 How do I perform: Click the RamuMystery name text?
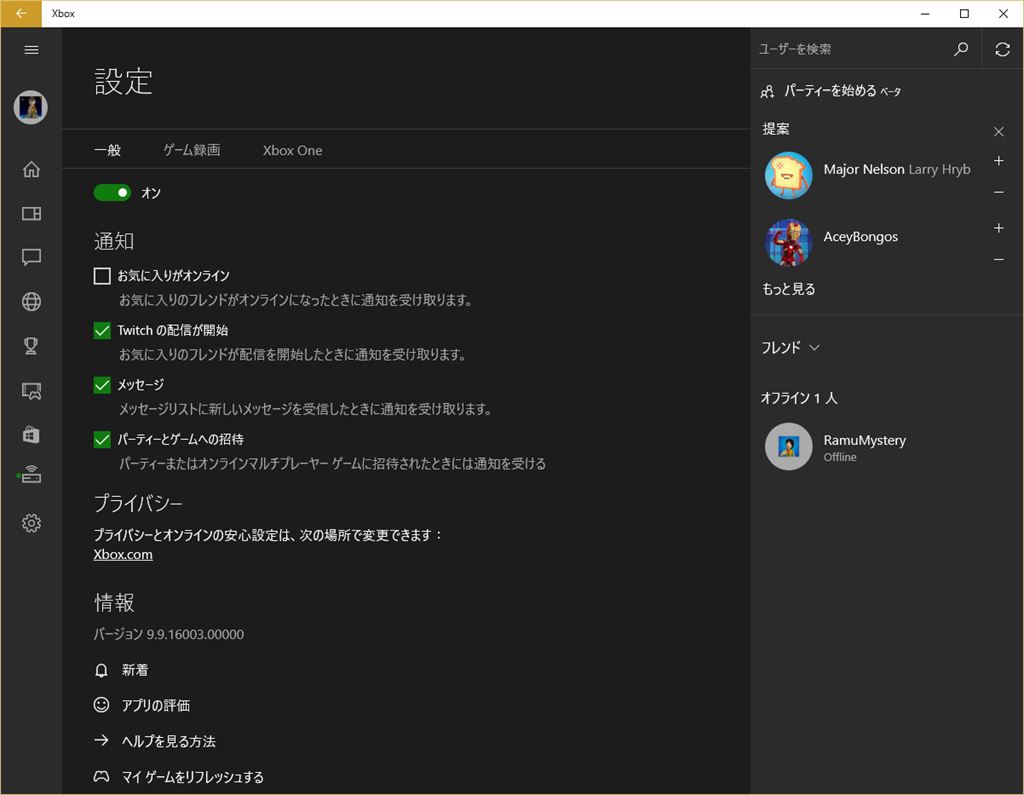tap(865, 440)
